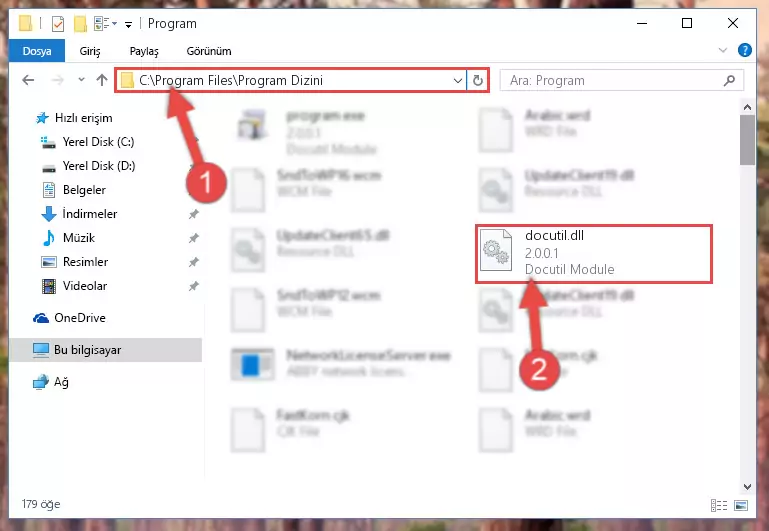The height and width of the screenshot is (531, 769).
Task: Click the Müzik note icon
Action: click(x=49, y=238)
